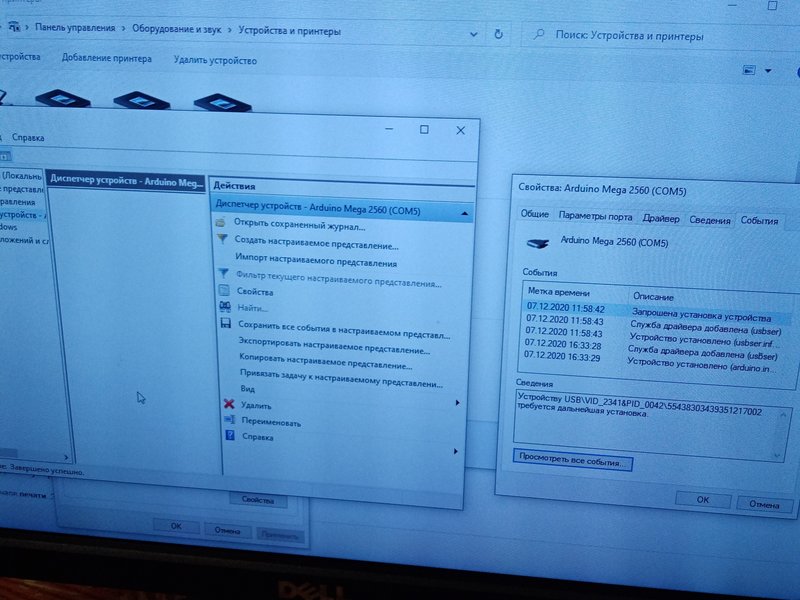Open the view options dropdown arrow
Viewport: 800px width, 600px height.
pyautogui.click(x=768, y=71)
